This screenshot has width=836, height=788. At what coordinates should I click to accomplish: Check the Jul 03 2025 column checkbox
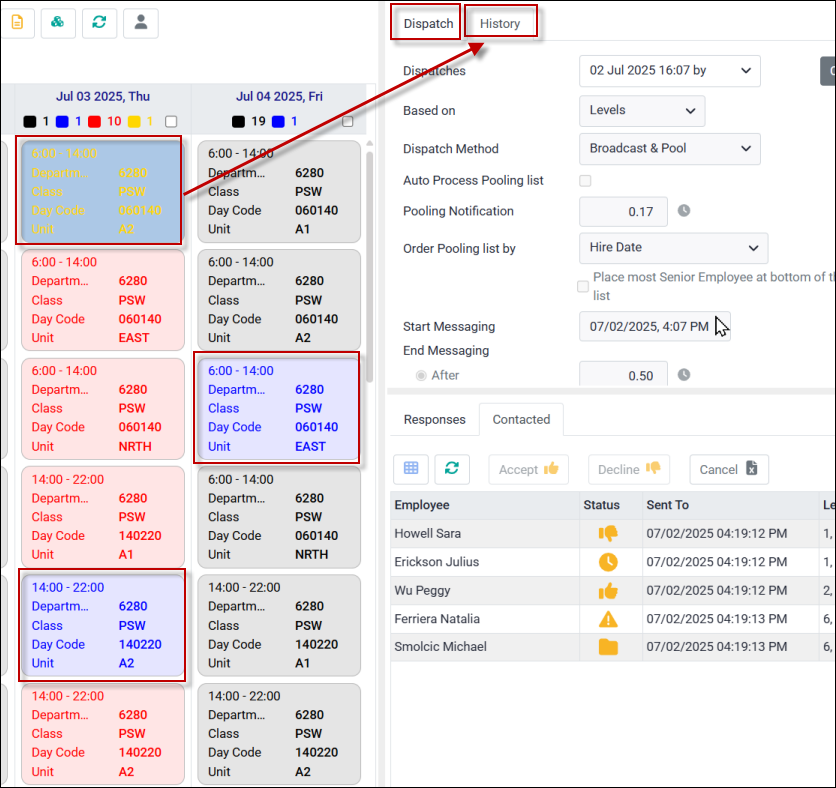coord(171,122)
